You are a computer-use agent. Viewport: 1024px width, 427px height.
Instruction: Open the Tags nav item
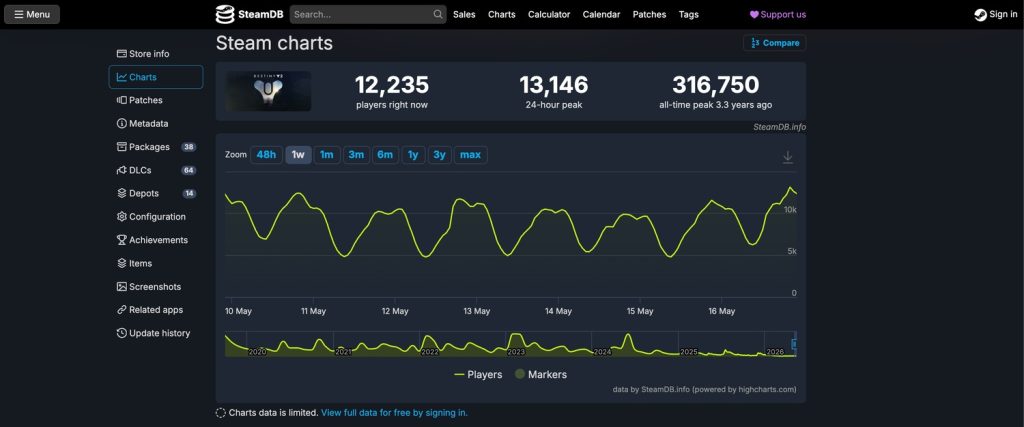688,14
